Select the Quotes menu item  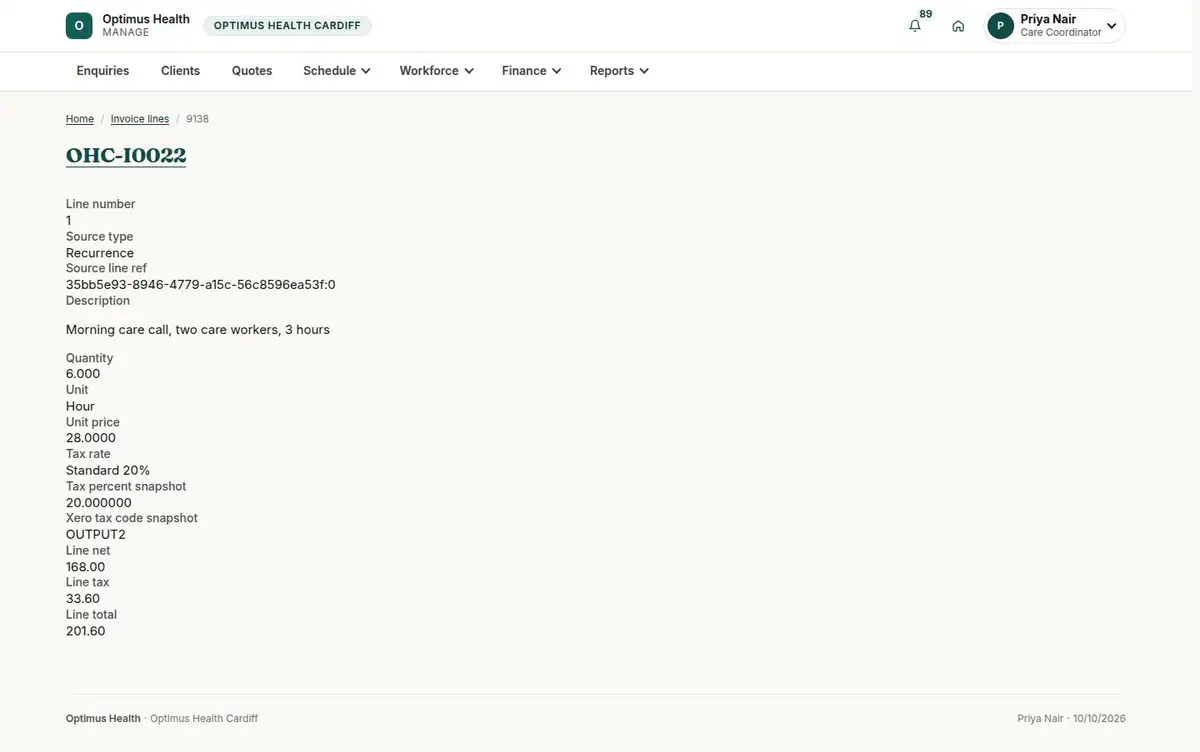point(252,71)
